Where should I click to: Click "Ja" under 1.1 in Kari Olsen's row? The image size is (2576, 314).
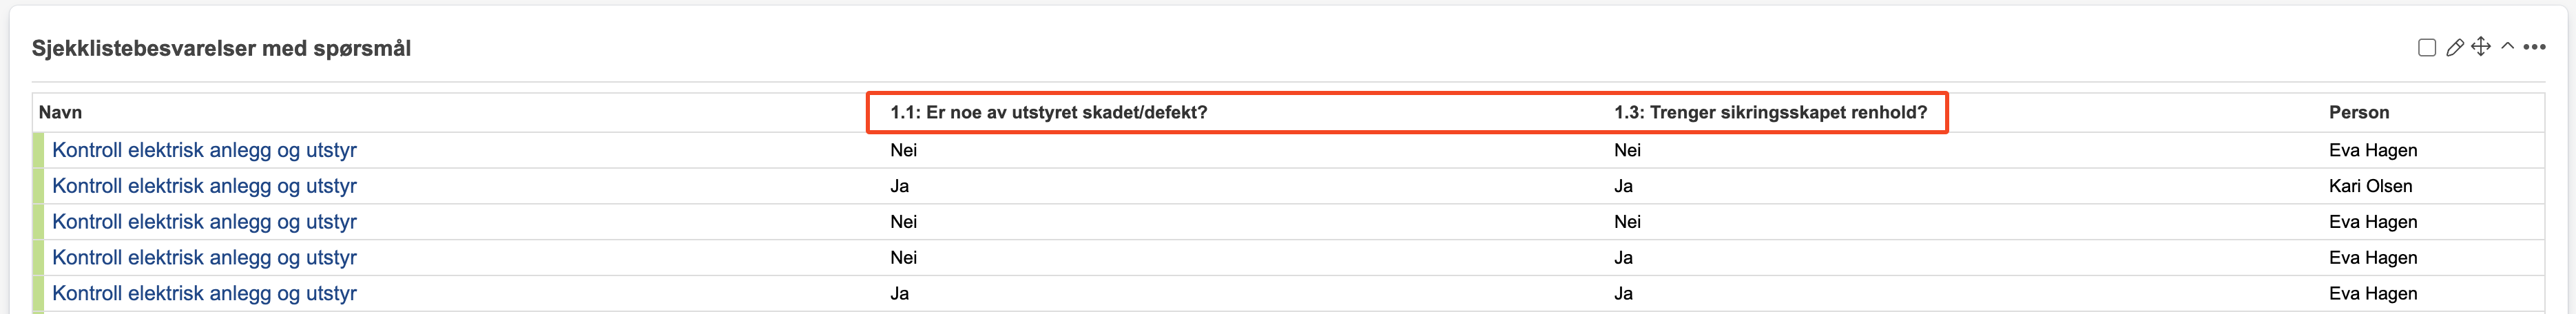[x=899, y=186]
